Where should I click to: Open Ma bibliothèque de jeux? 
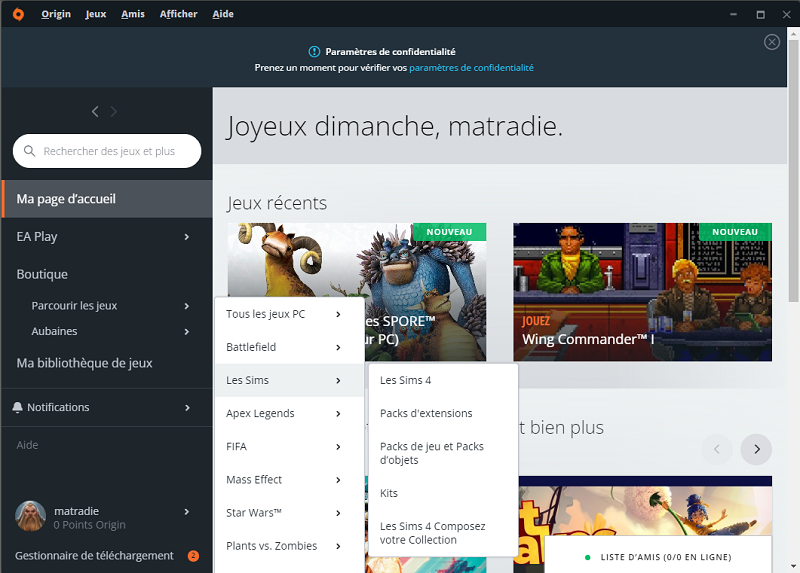[84, 363]
